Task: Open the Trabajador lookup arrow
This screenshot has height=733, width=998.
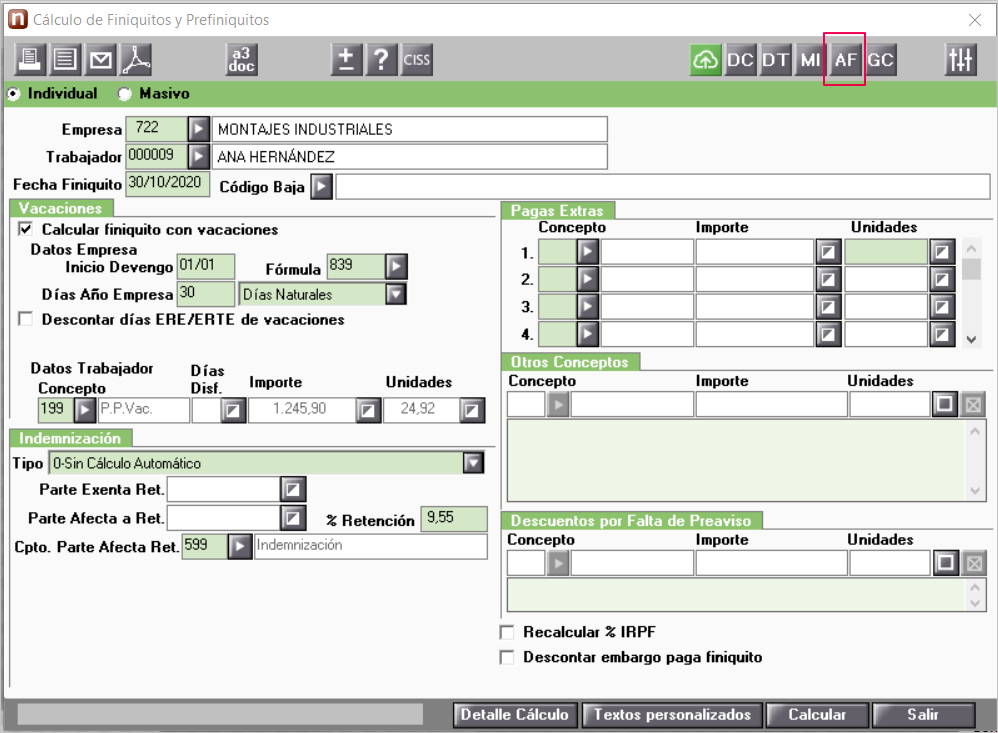Action: point(199,157)
